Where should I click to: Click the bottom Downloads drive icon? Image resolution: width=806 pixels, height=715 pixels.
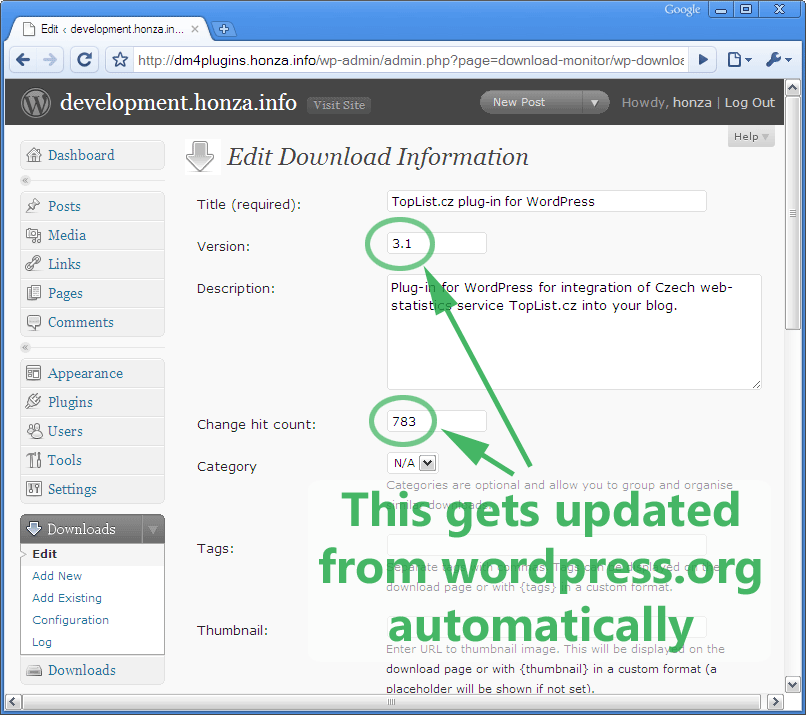coord(34,670)
